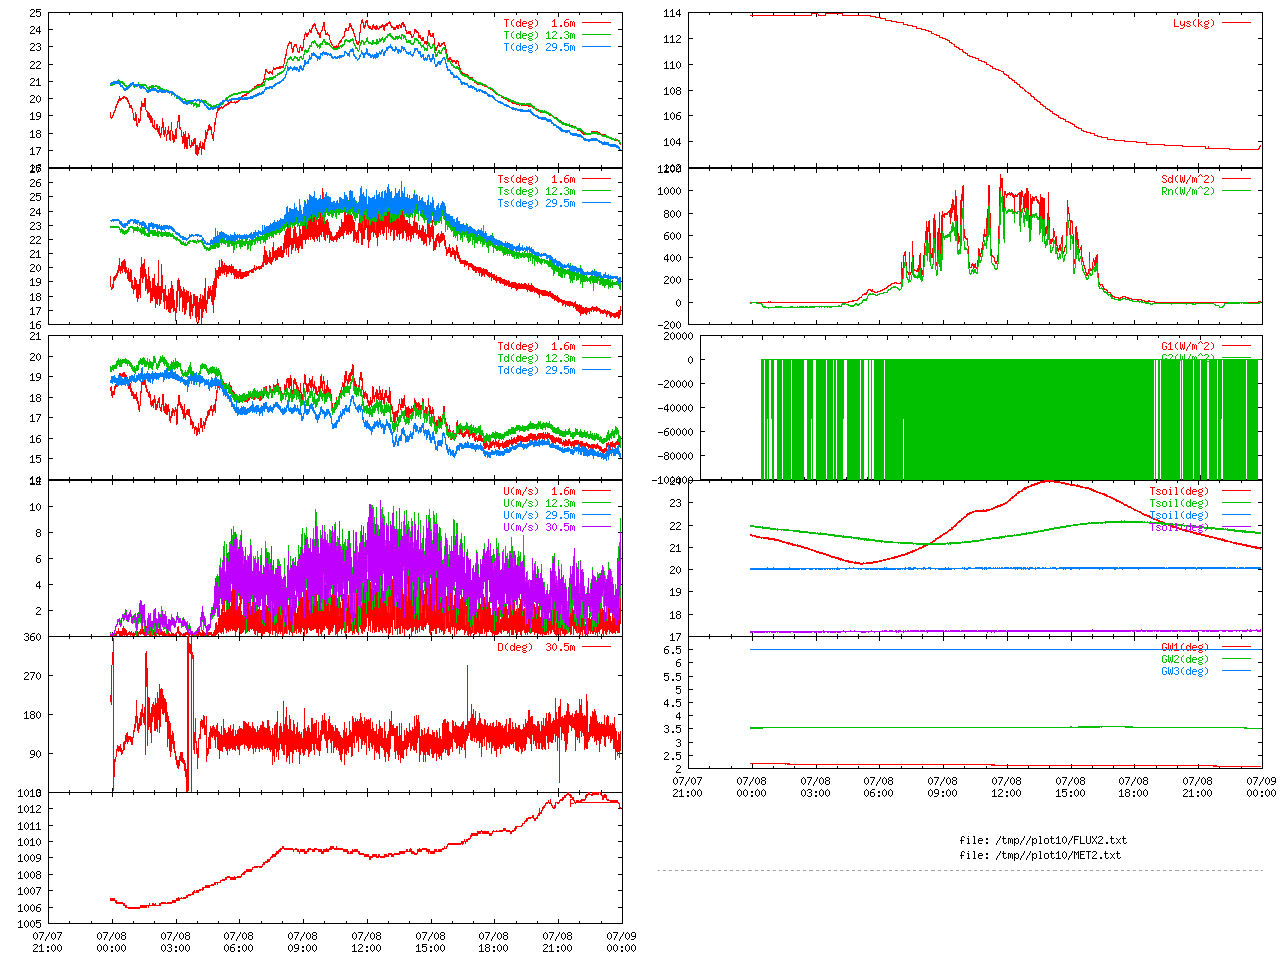This screenshot has width=1280, height=960.
Task: Select the "D(deg) 30.5m" wind direction legend
Action: tap(537, 647)
